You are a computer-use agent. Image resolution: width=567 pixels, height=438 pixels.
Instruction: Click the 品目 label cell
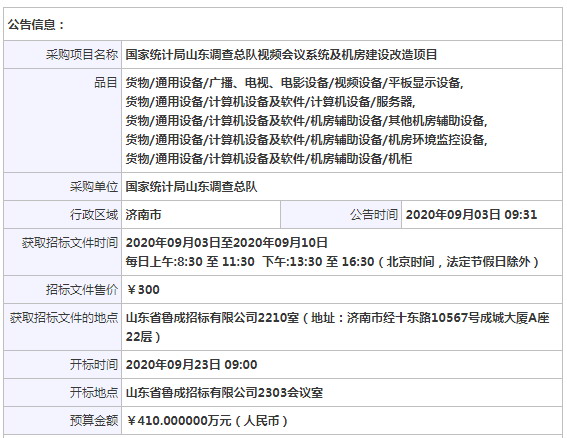(63, 120)
